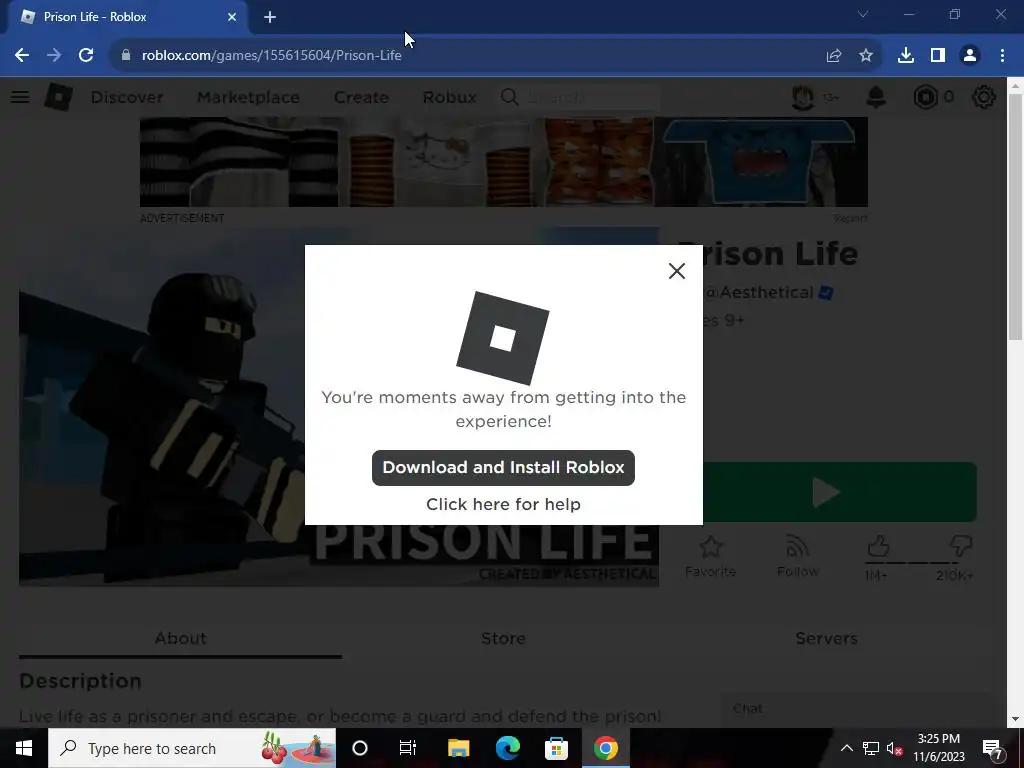Open the tab search chevron
The image size is (1024, 768).
863,14
